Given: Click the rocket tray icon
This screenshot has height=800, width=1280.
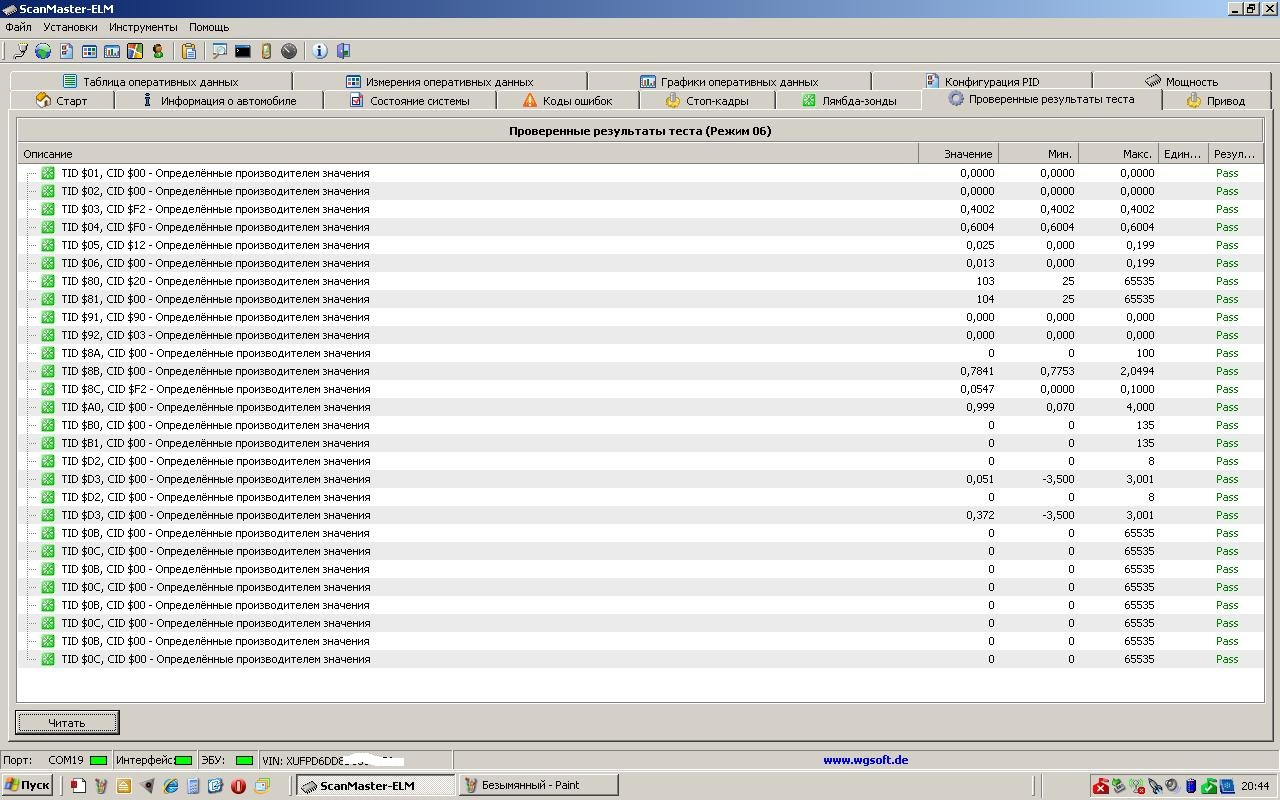Looking at the screenshot, I should [1155, 786].
